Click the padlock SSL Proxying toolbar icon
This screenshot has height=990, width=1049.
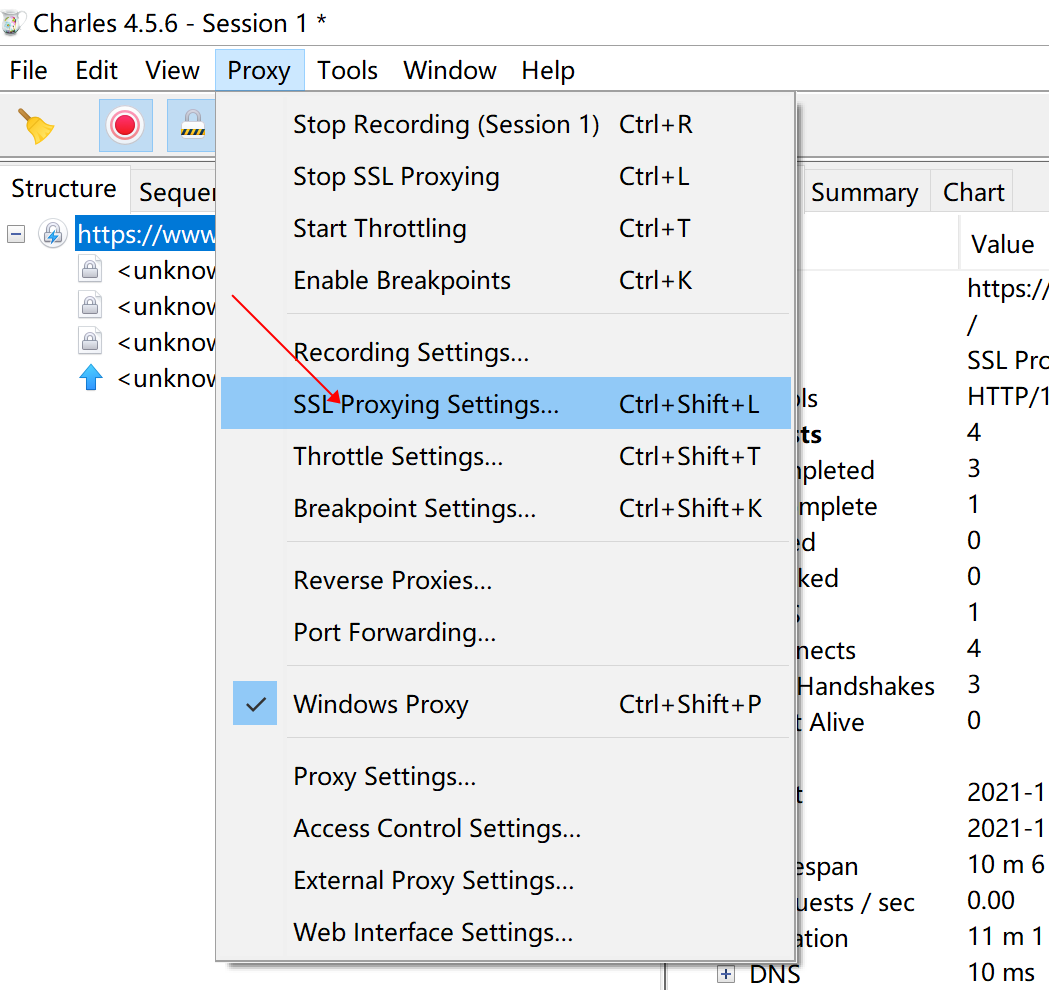[x=191, y=126]
